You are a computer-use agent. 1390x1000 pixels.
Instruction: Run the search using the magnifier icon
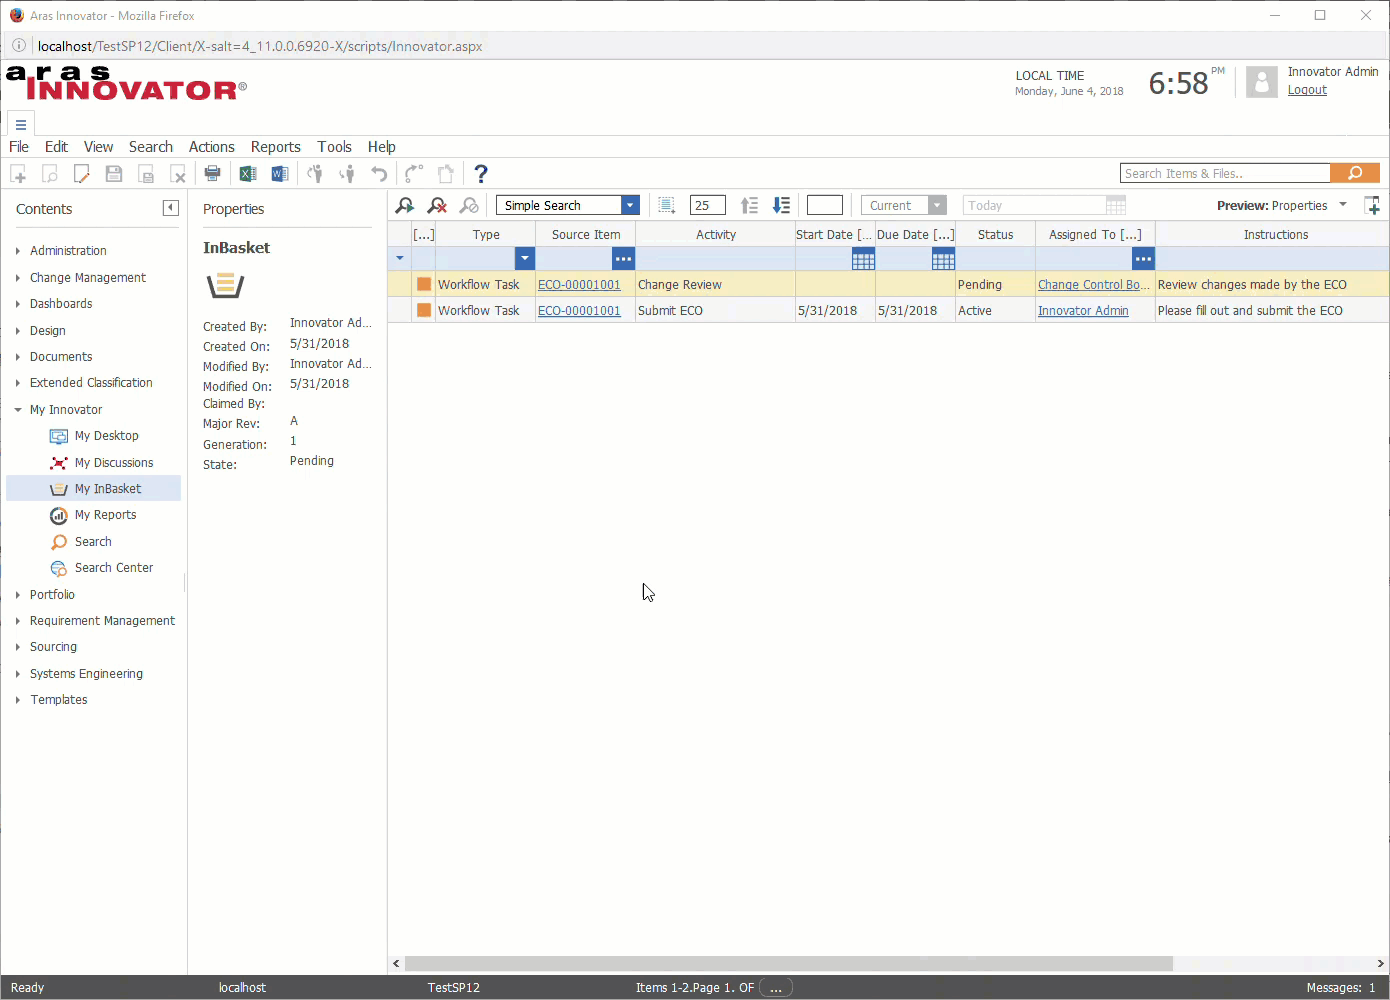pos(405,205)
